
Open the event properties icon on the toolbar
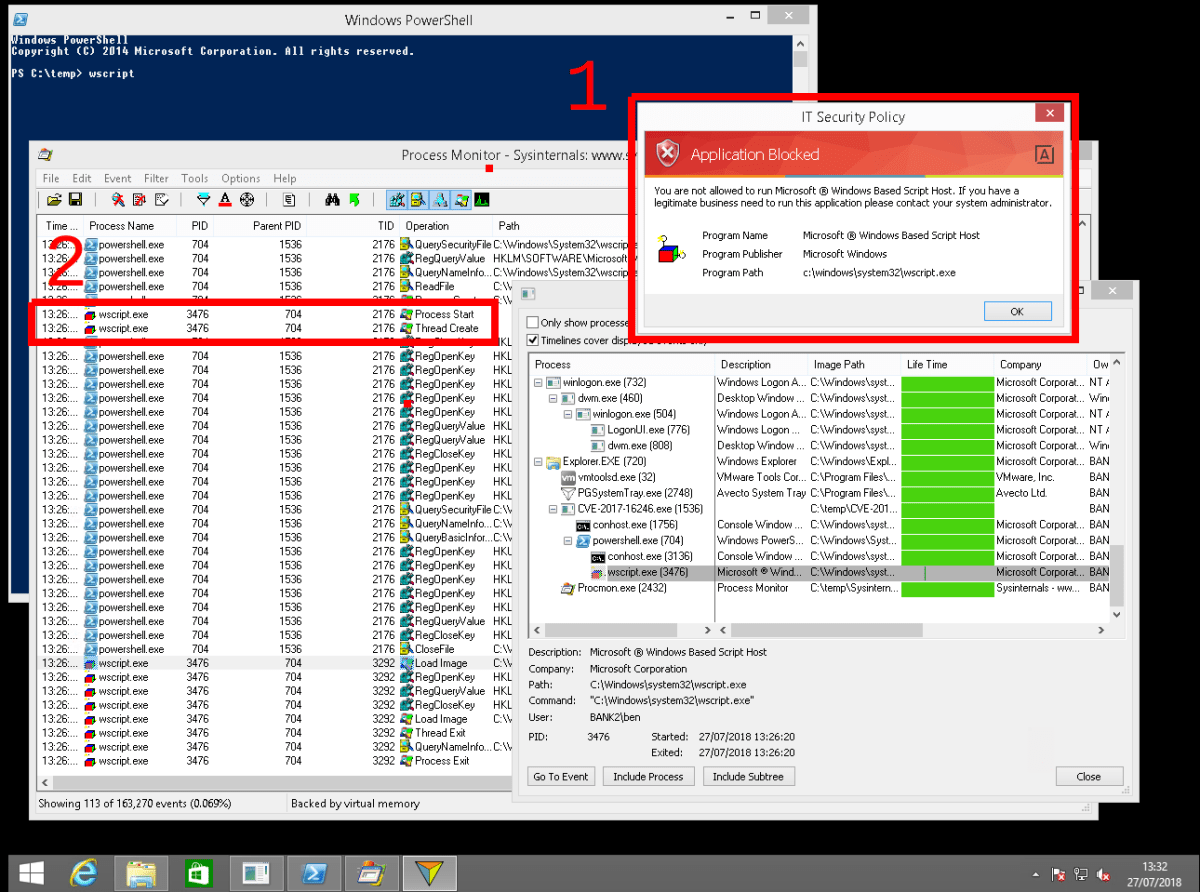tap(289, 199)
